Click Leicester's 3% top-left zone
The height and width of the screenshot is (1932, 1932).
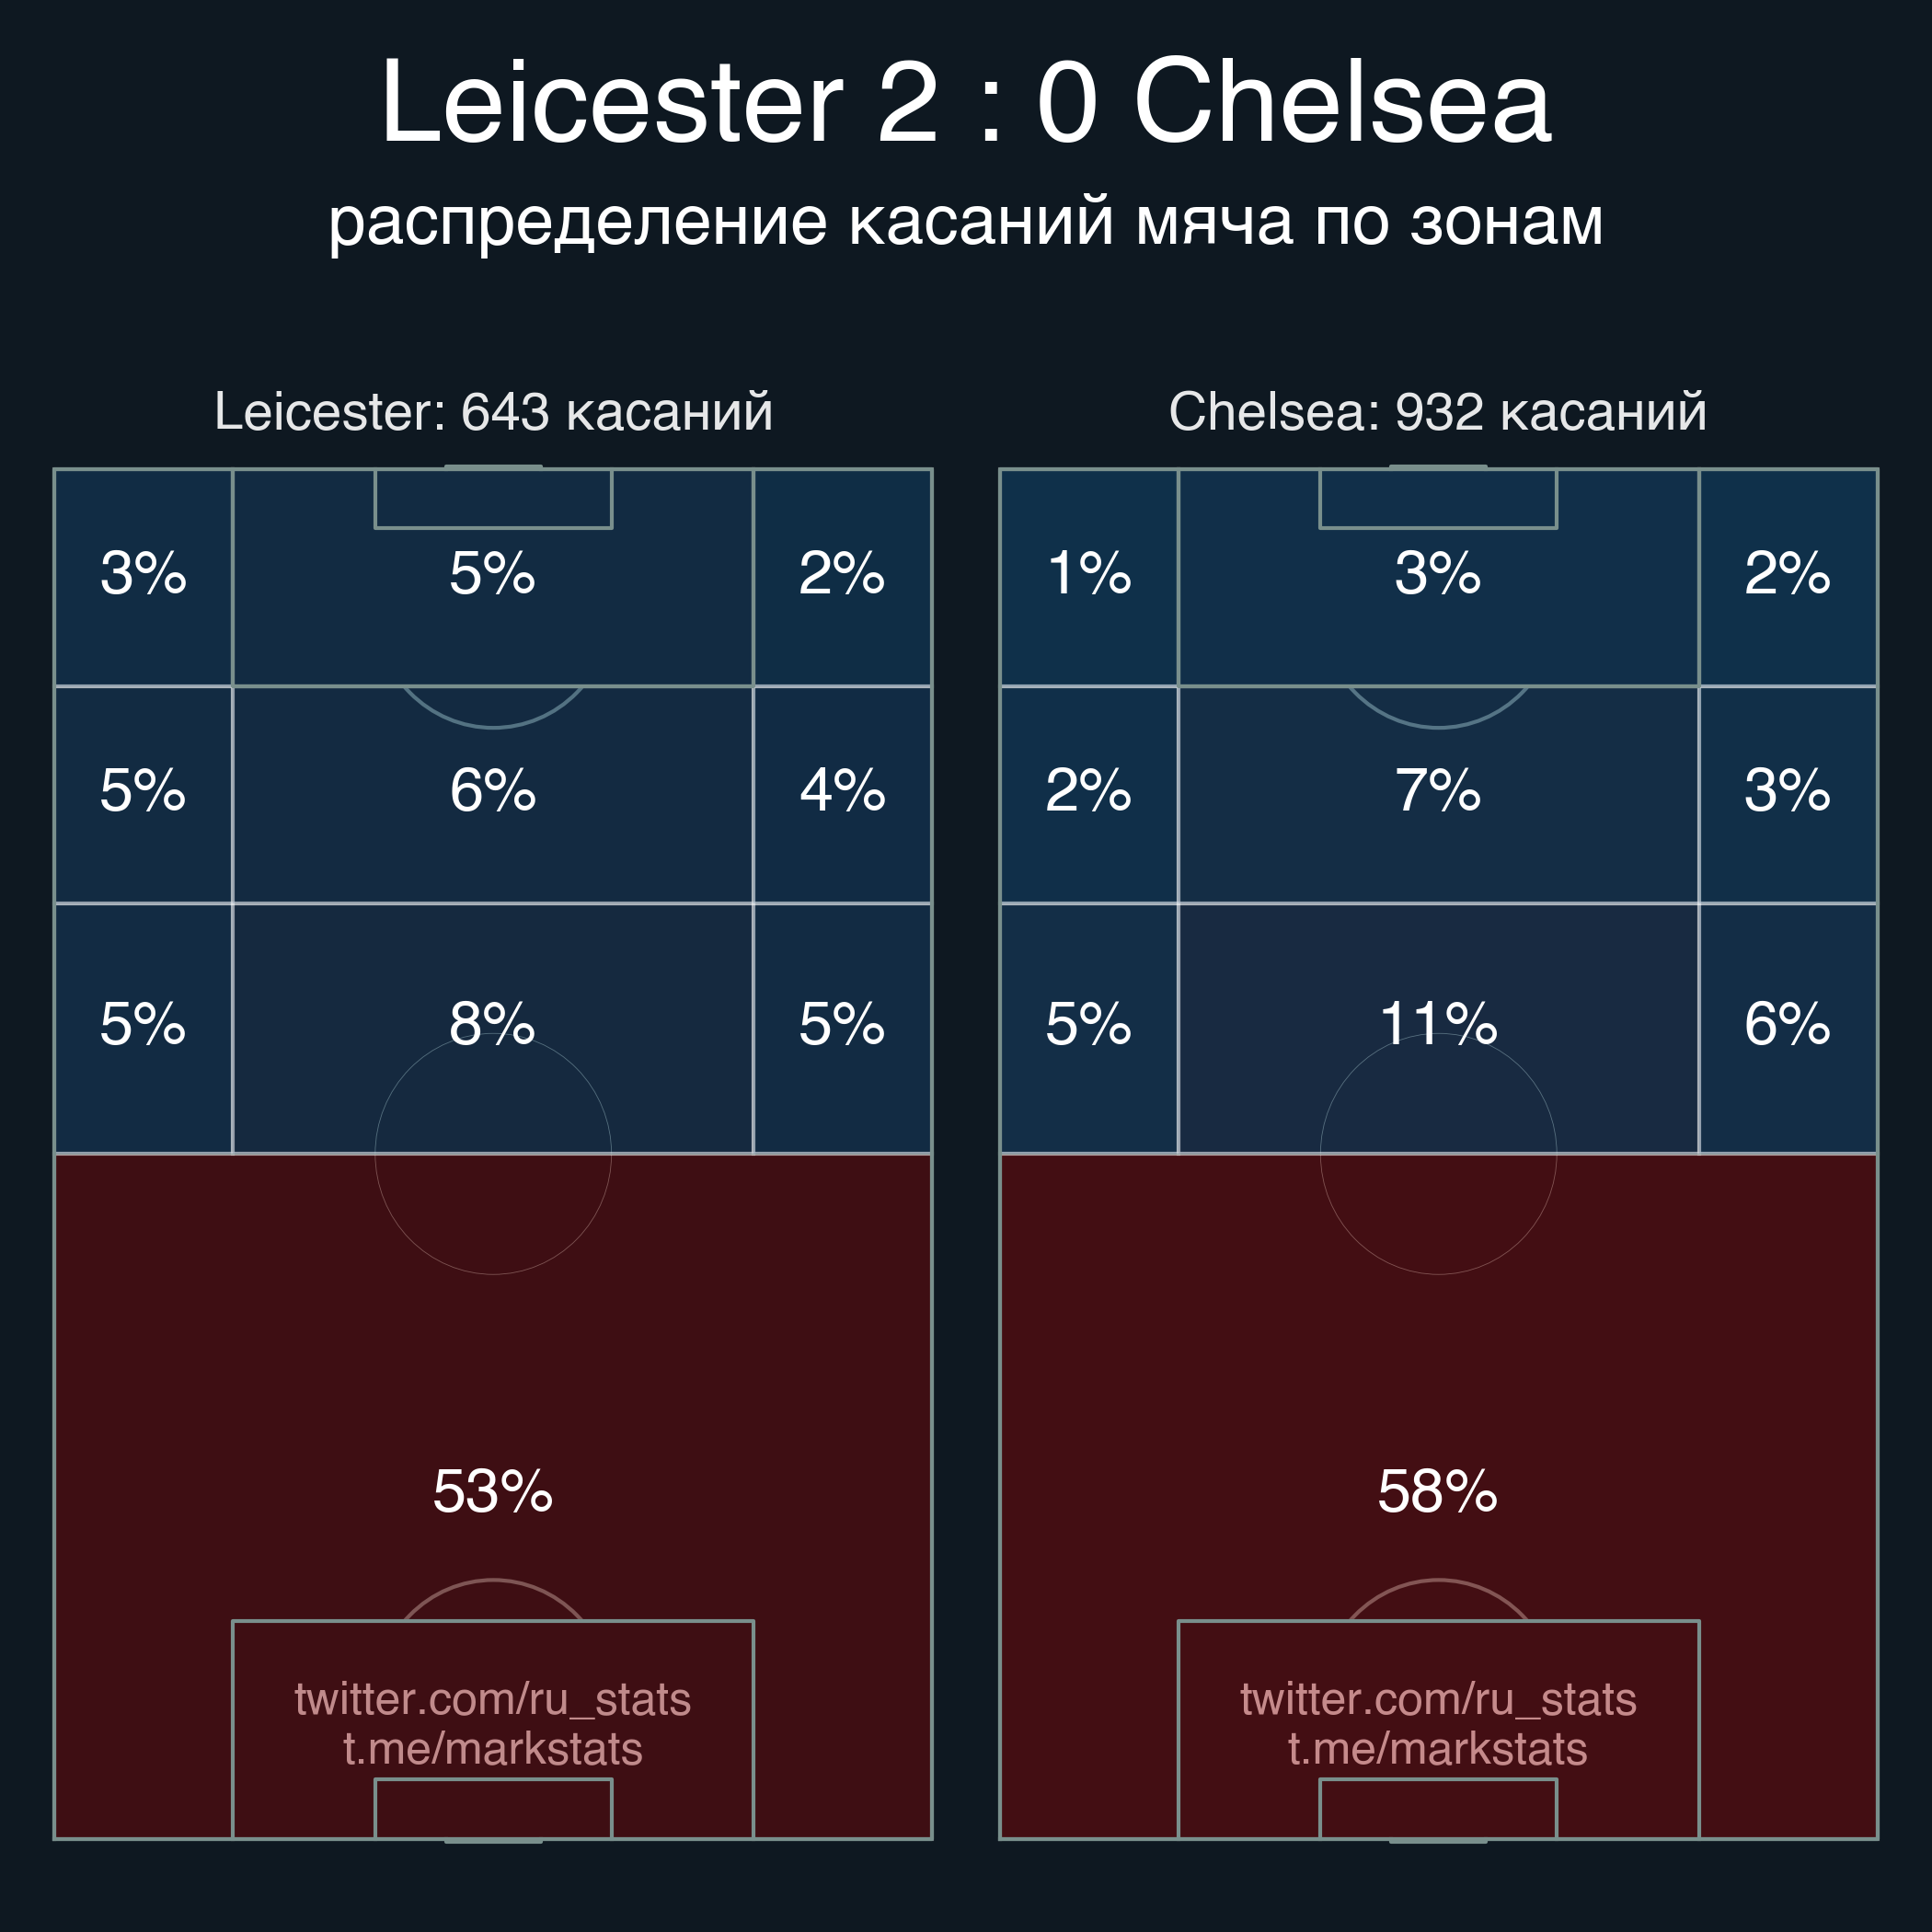[x=143, y=575]
